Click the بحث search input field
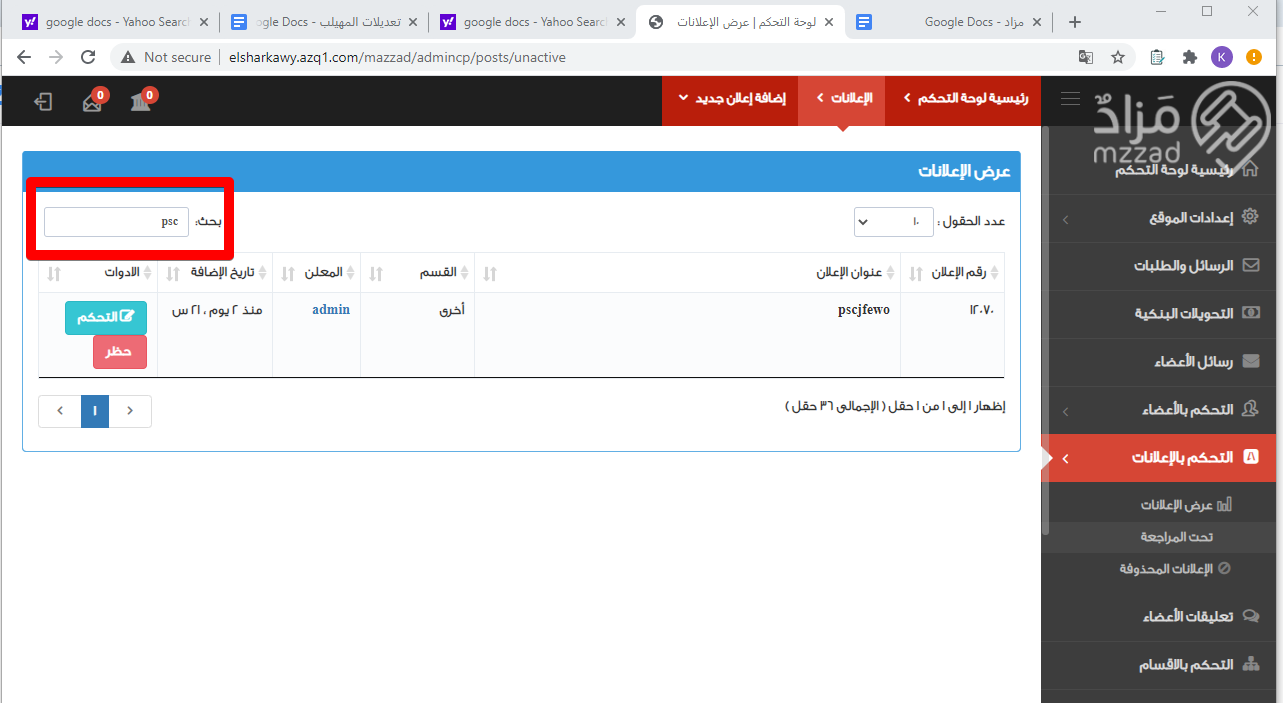1283x703 pixels. point(116,222)
